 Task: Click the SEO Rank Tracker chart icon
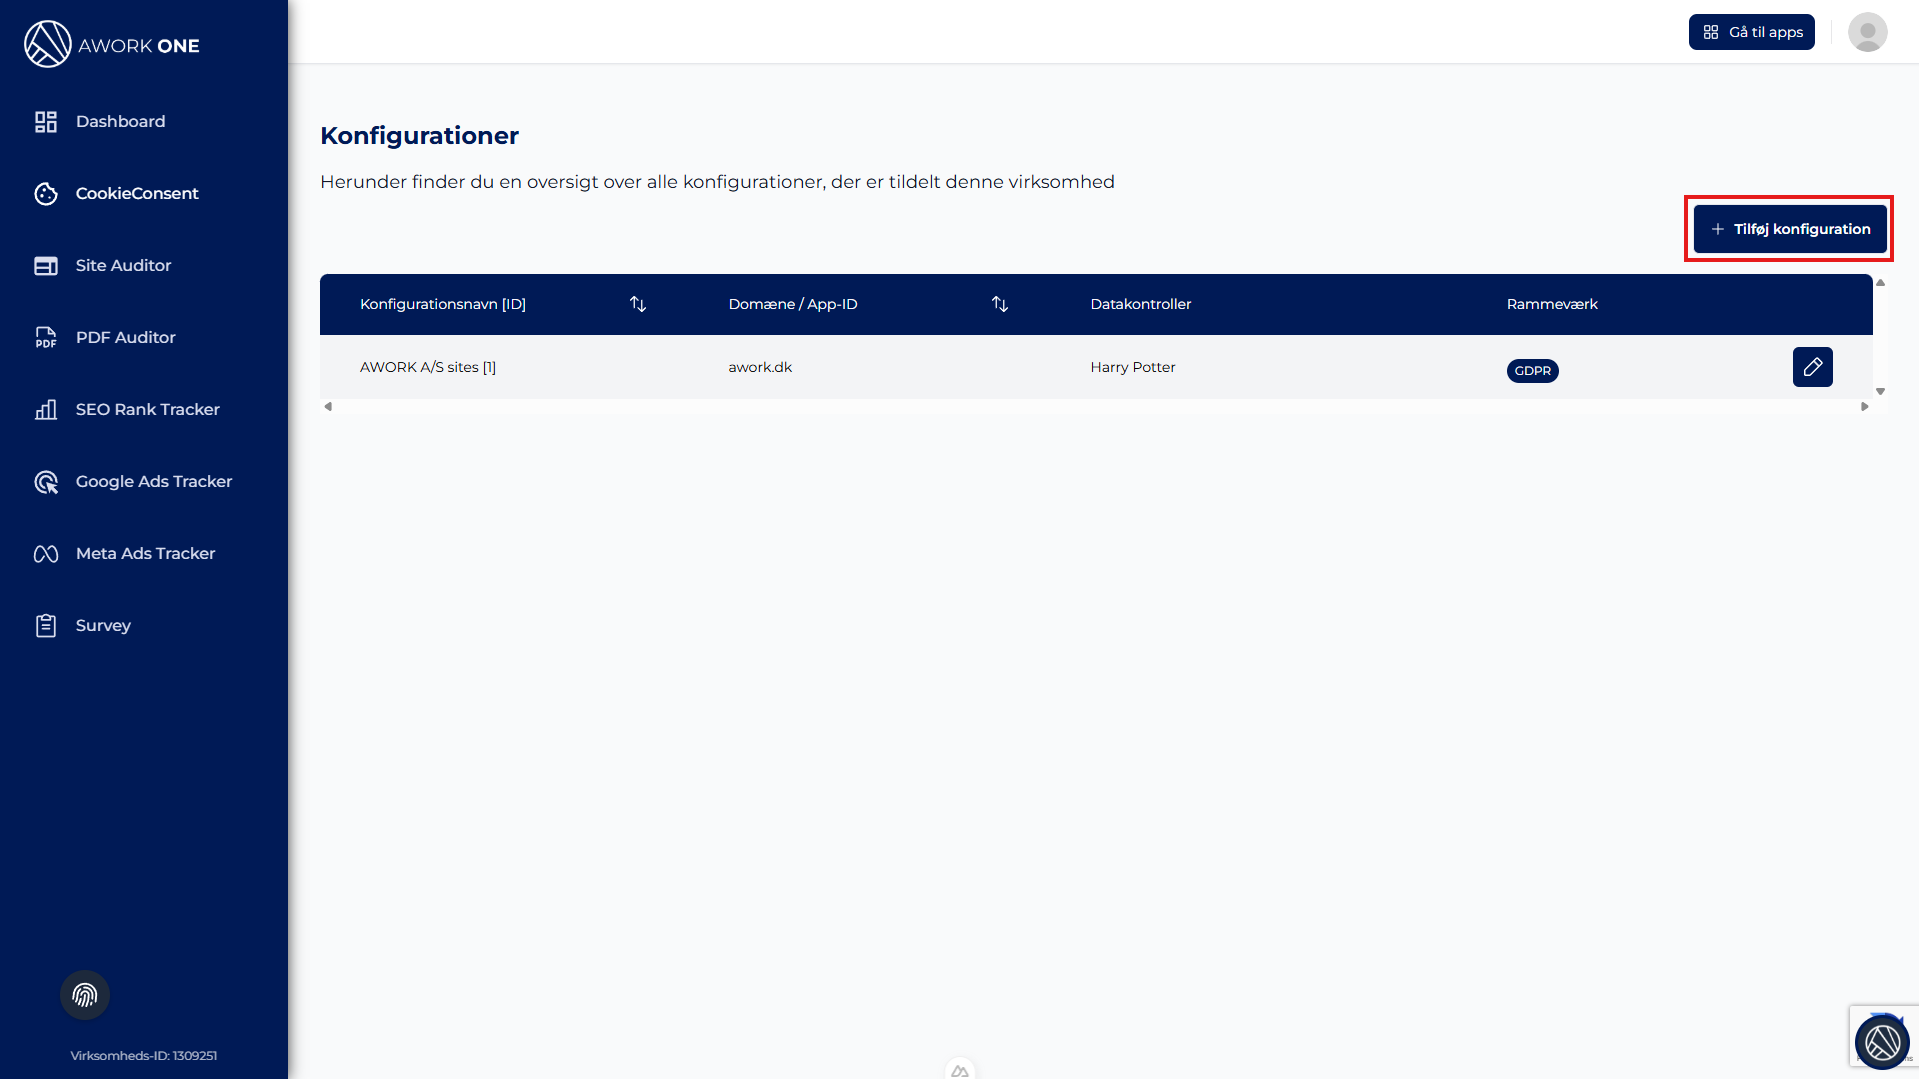pos(46,410)
